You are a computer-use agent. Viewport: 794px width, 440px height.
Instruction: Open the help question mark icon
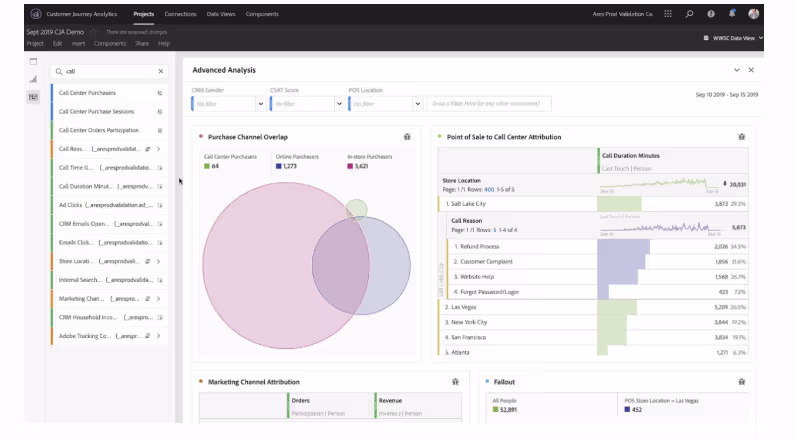pyautogui.click(x=711, y=14)
